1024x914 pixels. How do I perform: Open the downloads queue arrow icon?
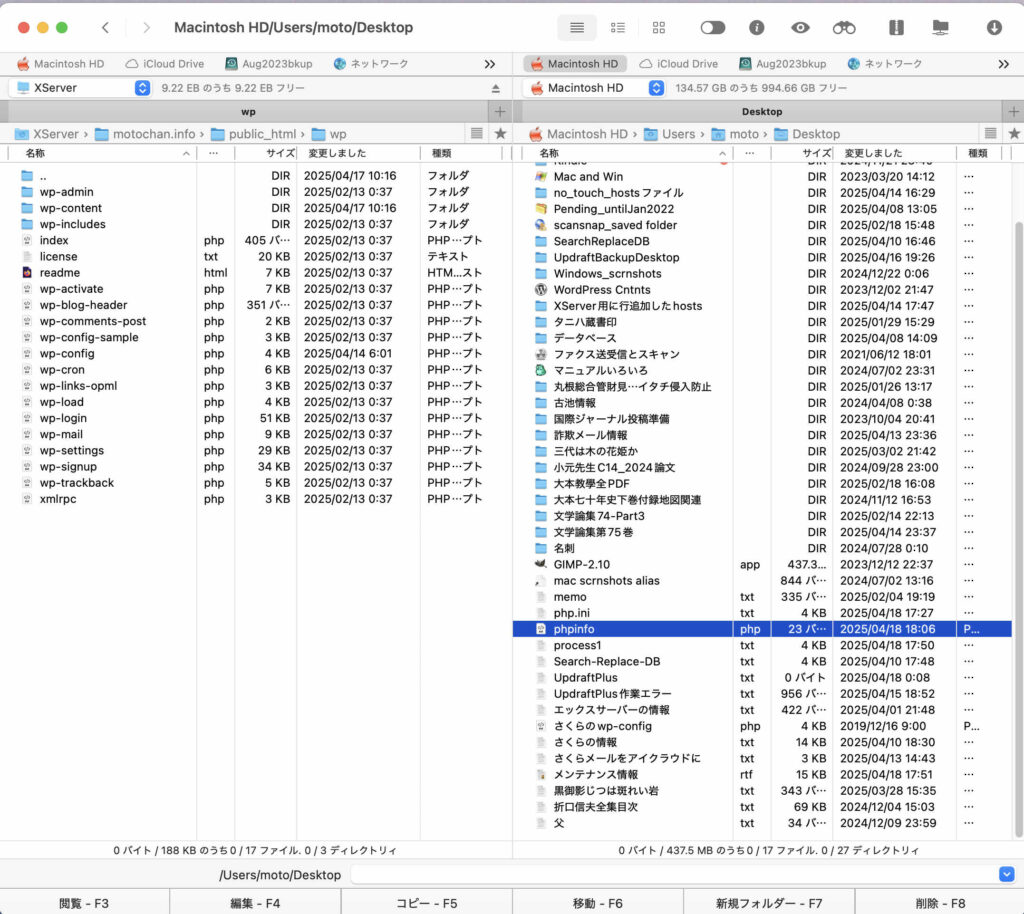click(994, 27)
